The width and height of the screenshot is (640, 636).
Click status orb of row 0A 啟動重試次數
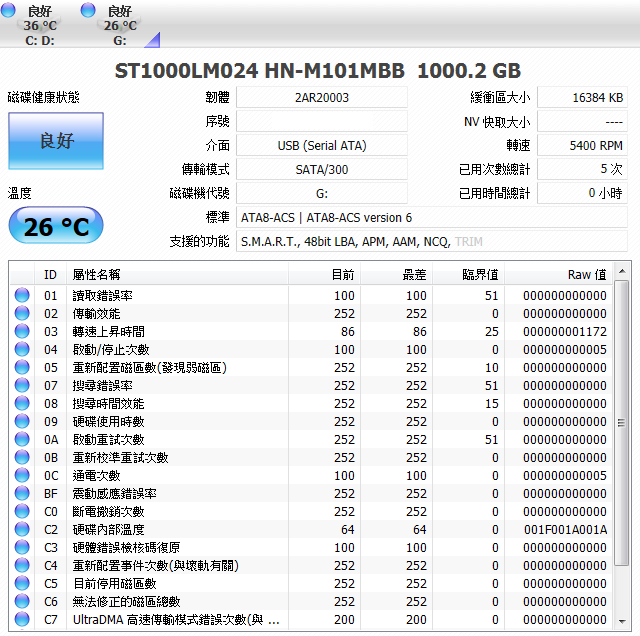point(22,439)
